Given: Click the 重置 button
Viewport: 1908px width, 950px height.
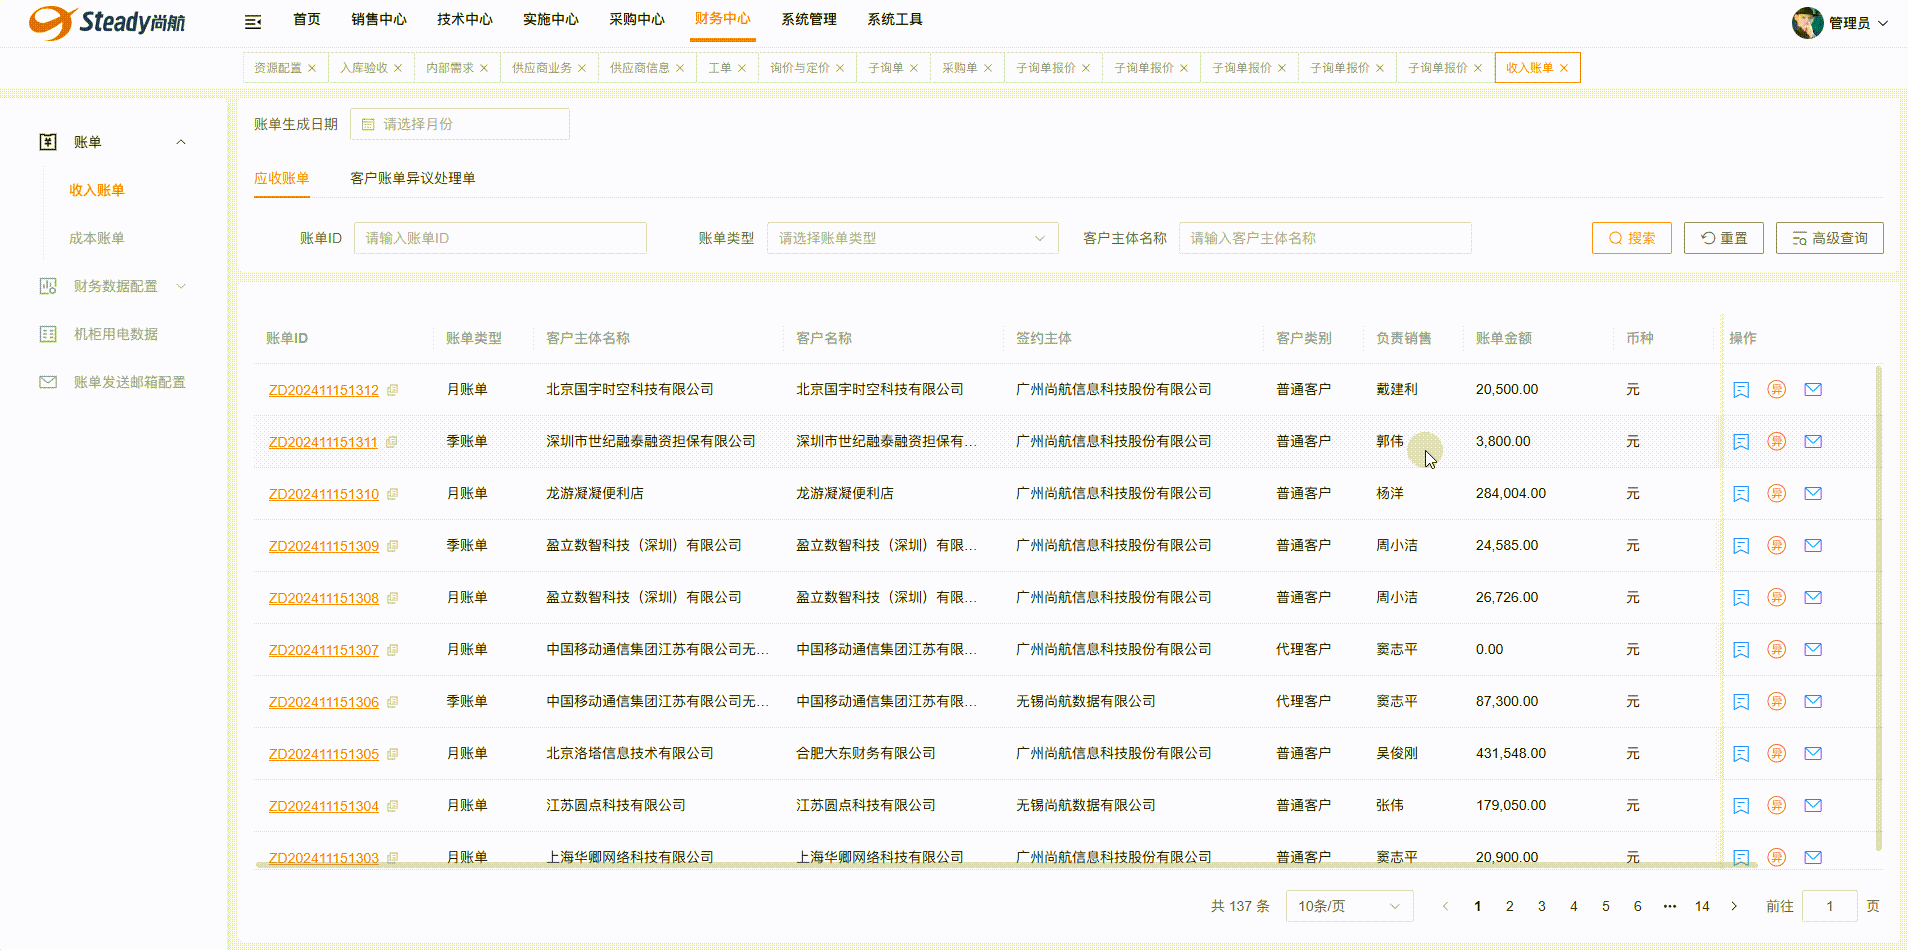Looking at the screenshot, I should point(1724,238).
